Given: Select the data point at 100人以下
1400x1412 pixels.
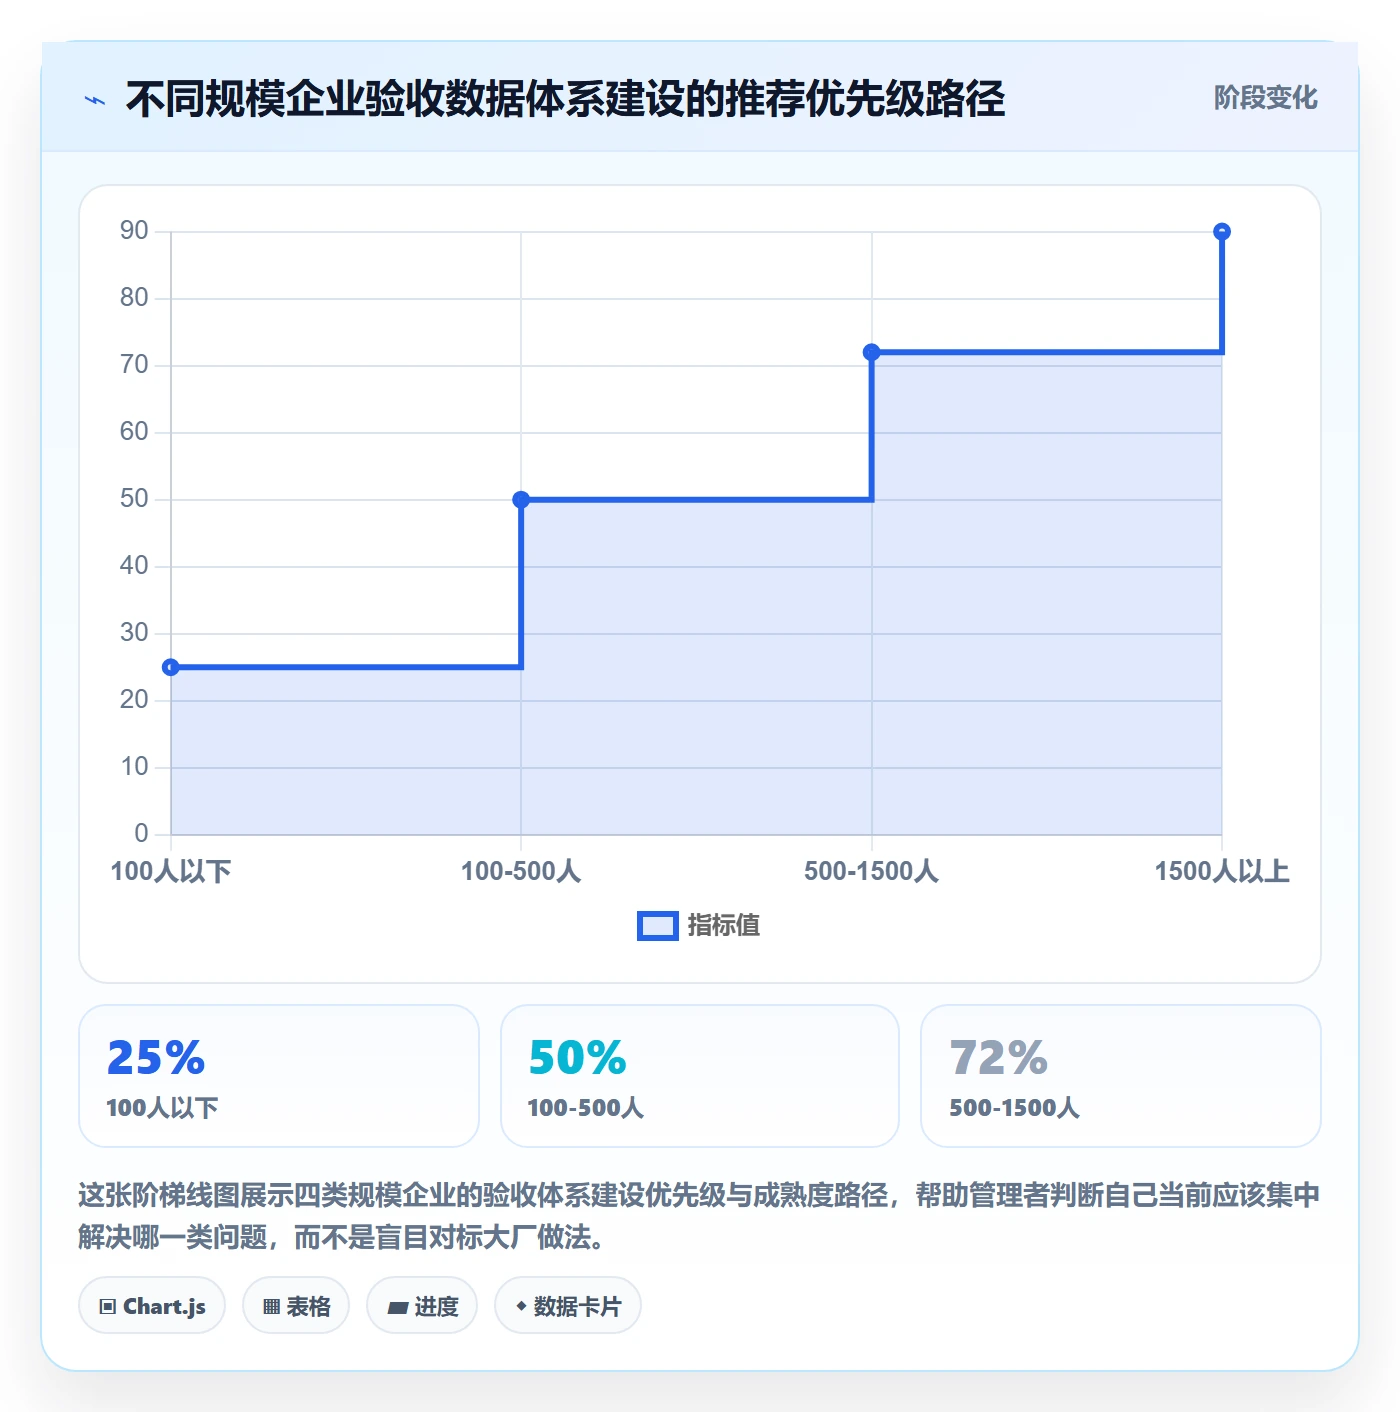Looking at the screenshot, I should tap(171, 667).
